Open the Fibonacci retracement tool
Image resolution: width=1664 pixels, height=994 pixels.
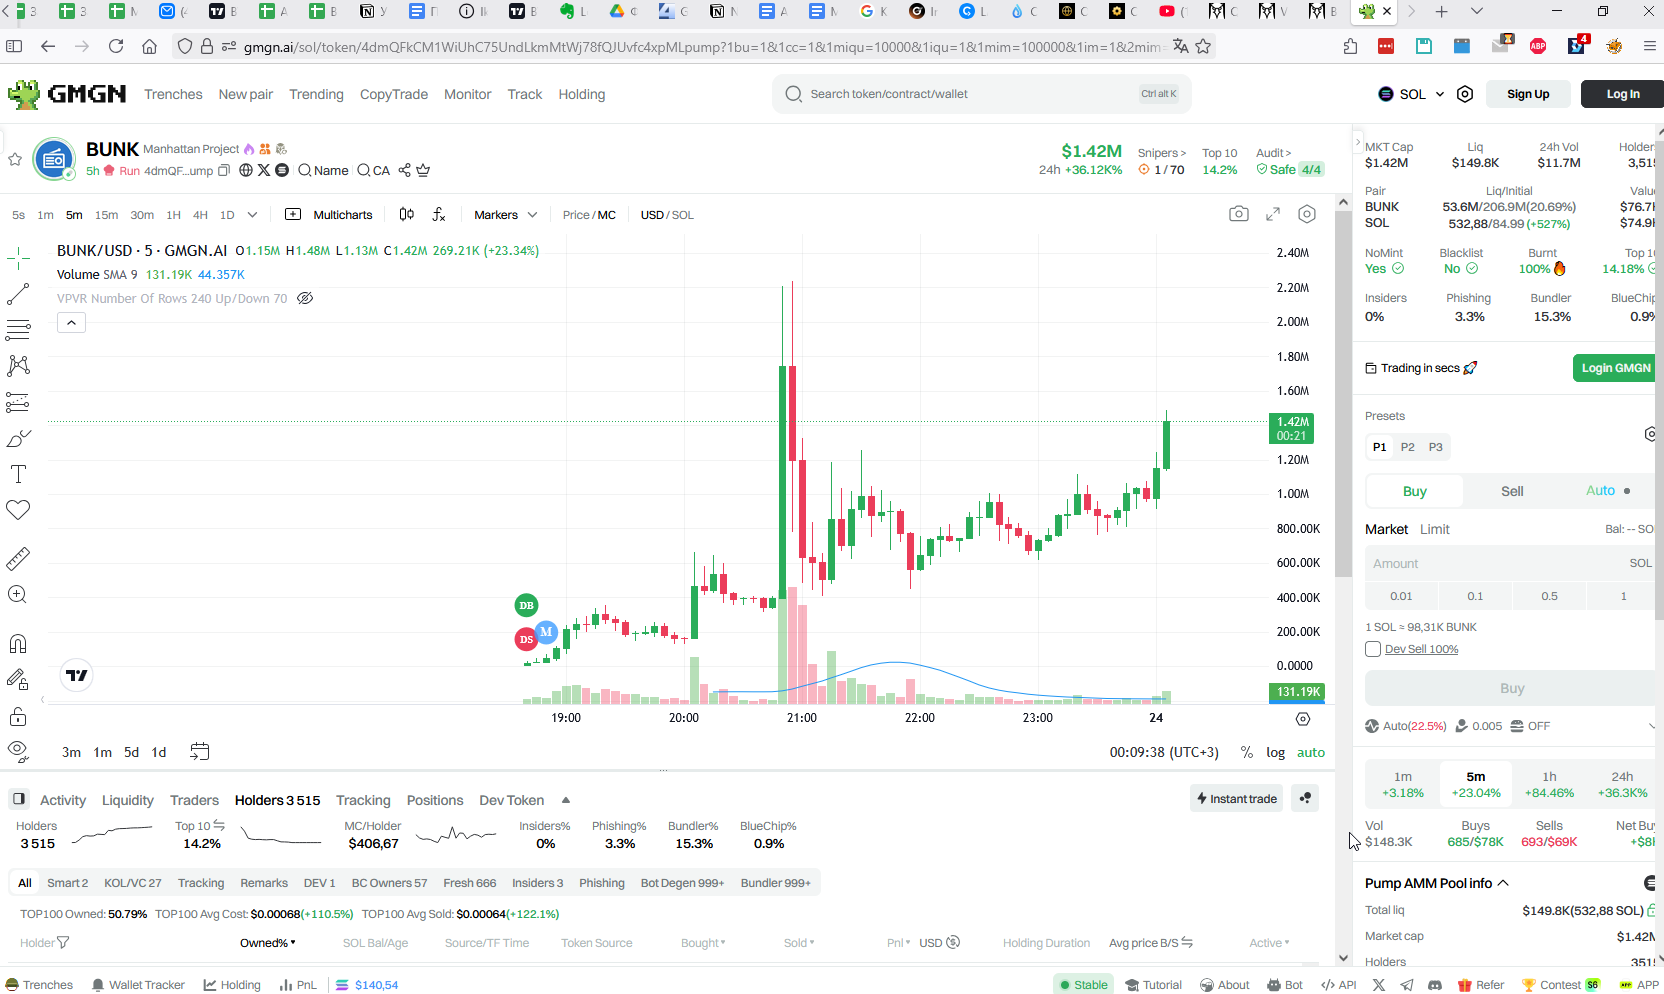coord(18,330)
